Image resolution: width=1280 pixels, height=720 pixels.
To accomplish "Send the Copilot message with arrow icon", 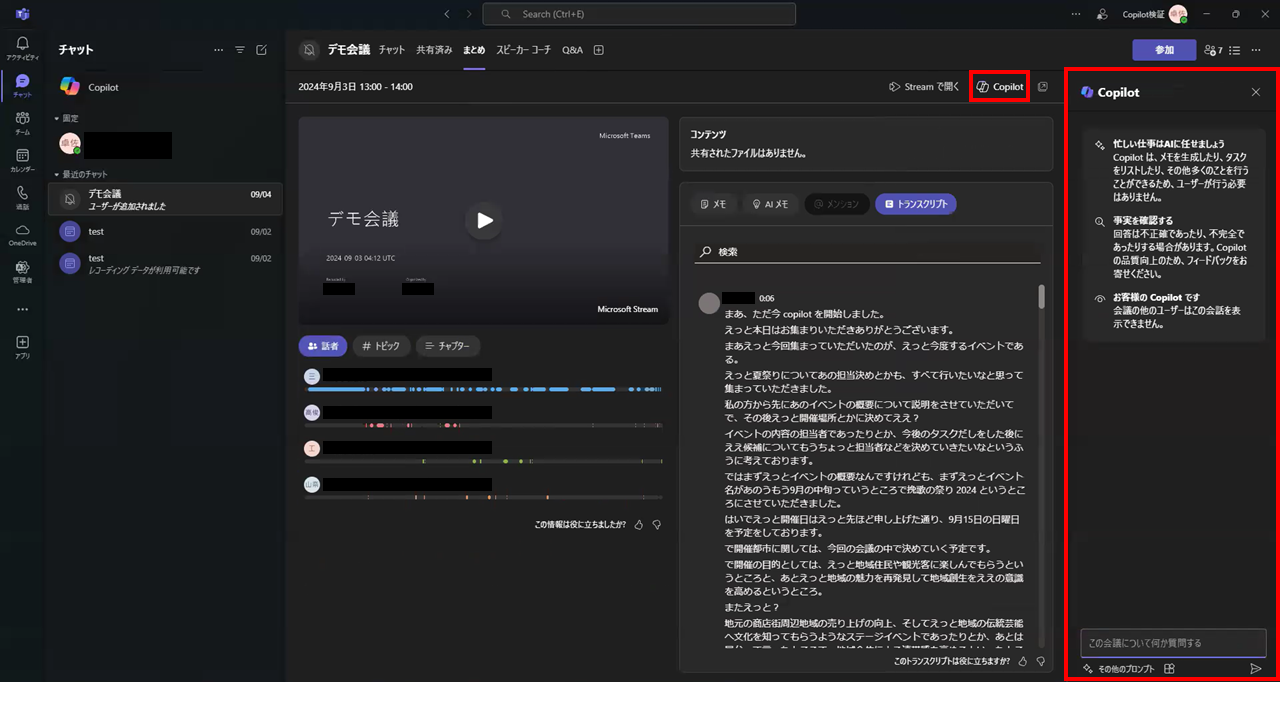I will point(1256,669).
